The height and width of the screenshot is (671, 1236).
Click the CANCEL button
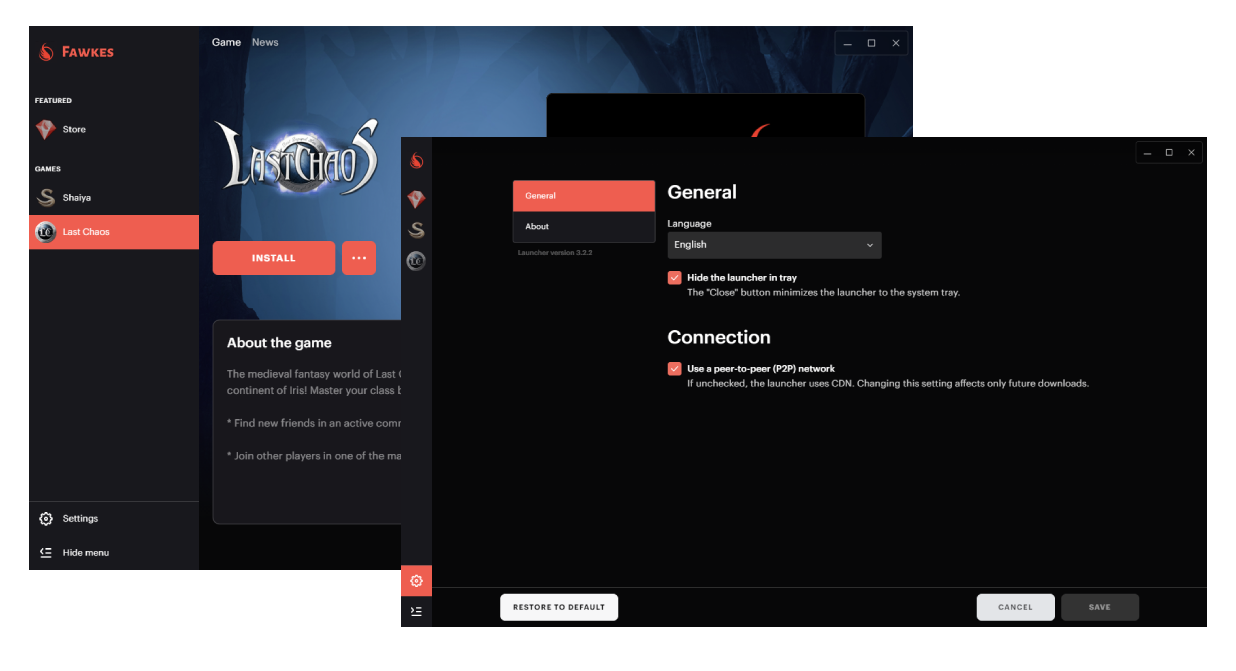(x=1015, y=607)
